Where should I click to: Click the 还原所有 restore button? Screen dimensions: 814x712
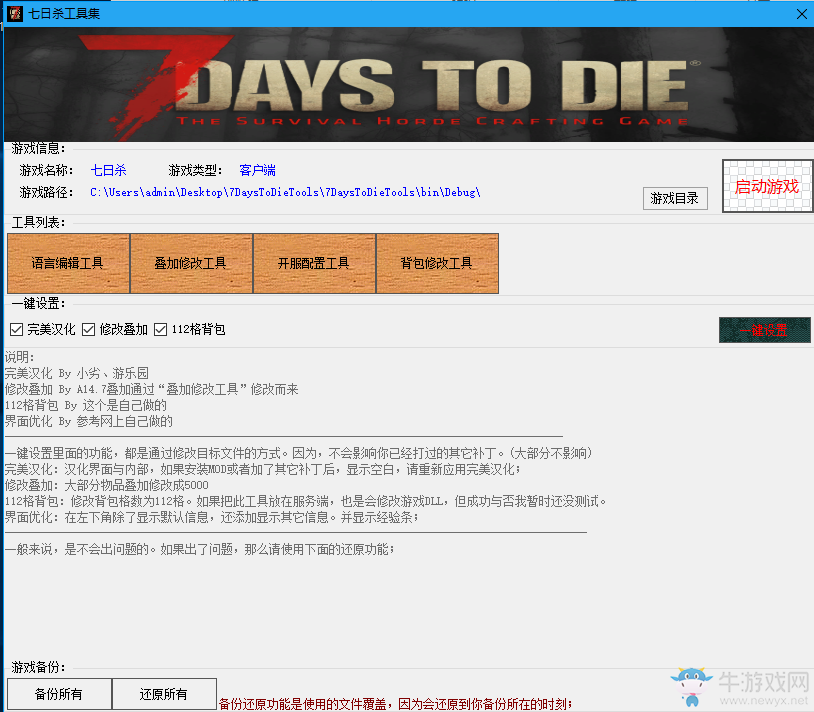coord(164,694)
